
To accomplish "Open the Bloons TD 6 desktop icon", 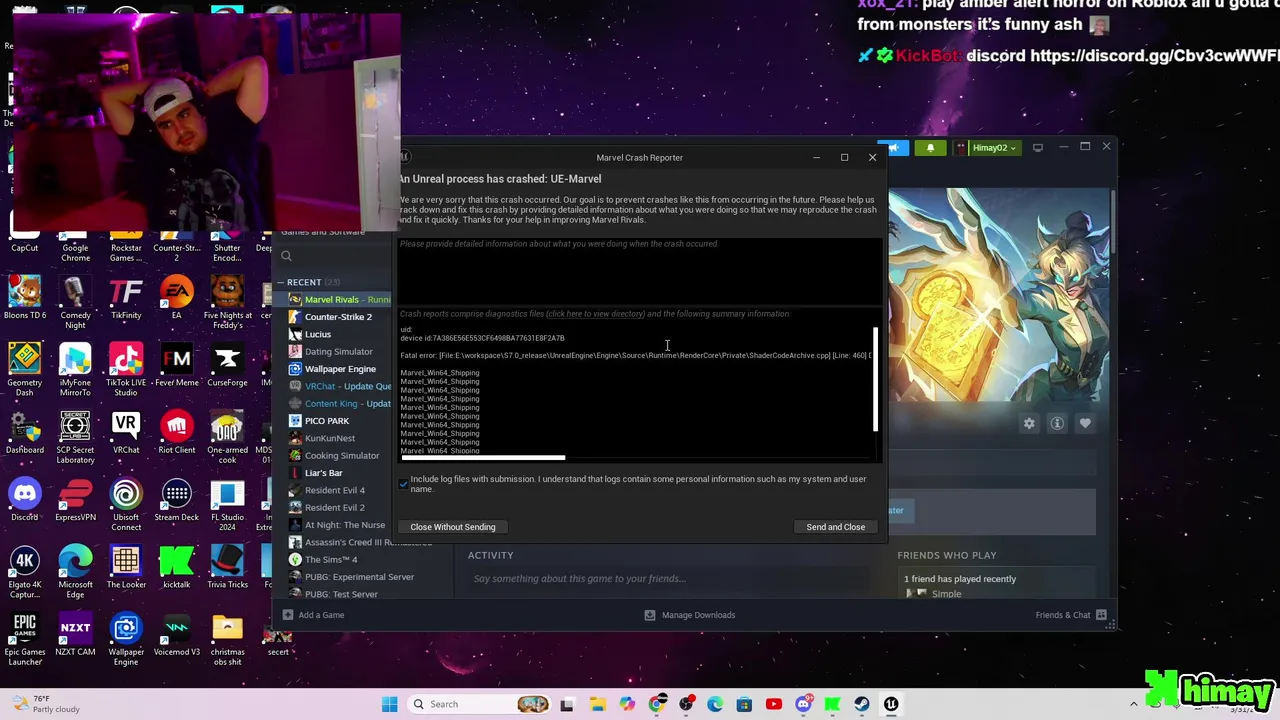I will click(25, 298).
